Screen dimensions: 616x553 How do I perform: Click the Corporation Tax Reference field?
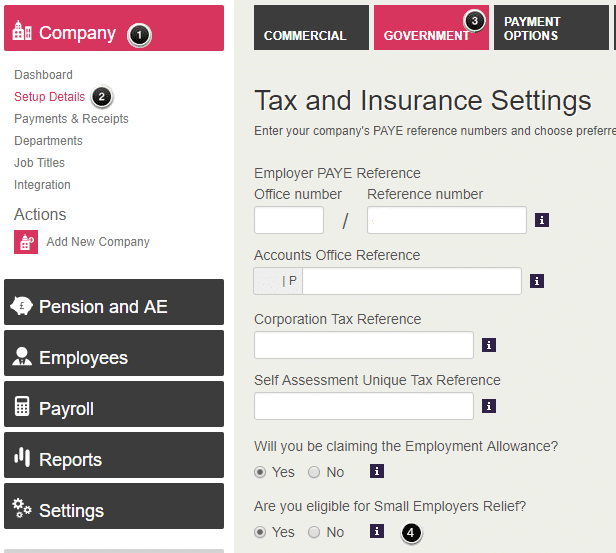click(364, 345)
